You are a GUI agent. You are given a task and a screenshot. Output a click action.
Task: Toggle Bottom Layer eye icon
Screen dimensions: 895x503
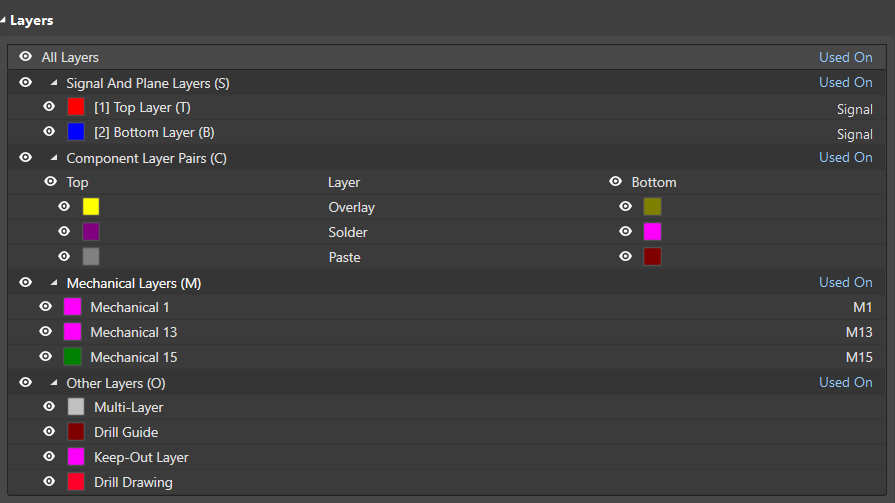click(x=49, y=132)
